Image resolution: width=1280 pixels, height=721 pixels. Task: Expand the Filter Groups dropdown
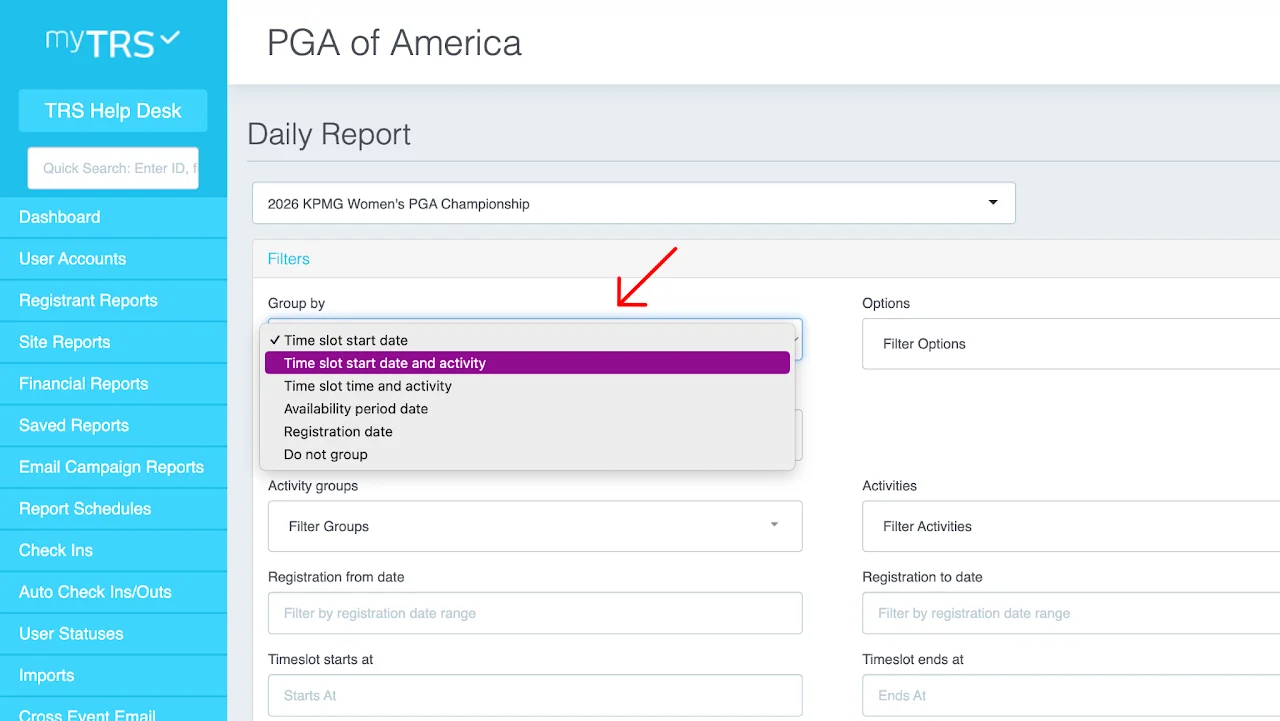[x=535, y=526]
